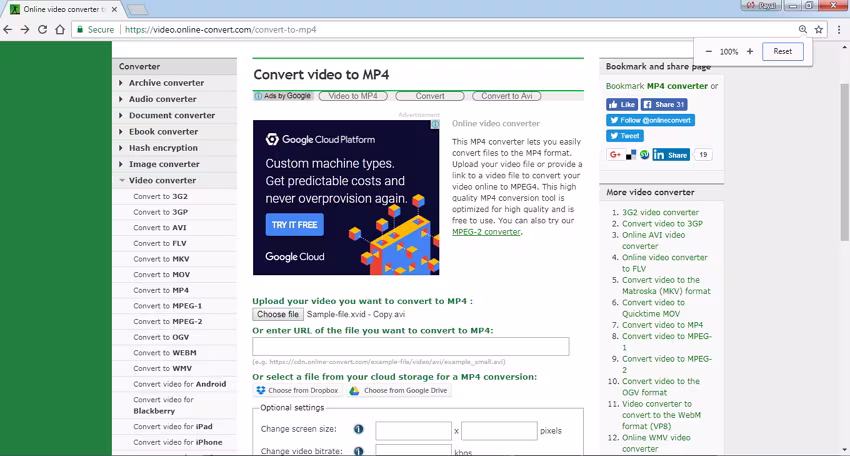Open the browser home page icon
Image resolution: width=850 pixels, height=456 pixels.
pos(60,30)
